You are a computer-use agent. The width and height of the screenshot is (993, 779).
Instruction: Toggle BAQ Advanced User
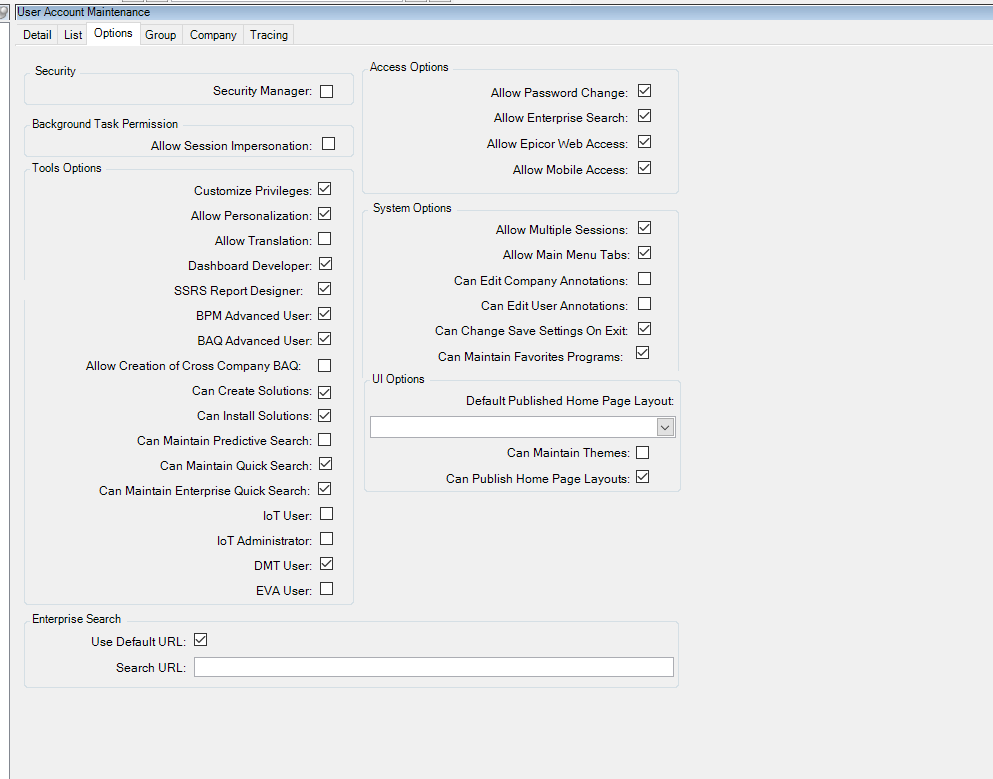(325, 339)
